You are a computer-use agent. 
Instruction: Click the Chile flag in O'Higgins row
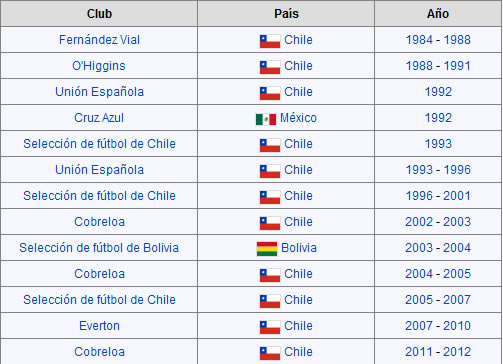click(270, 67)
